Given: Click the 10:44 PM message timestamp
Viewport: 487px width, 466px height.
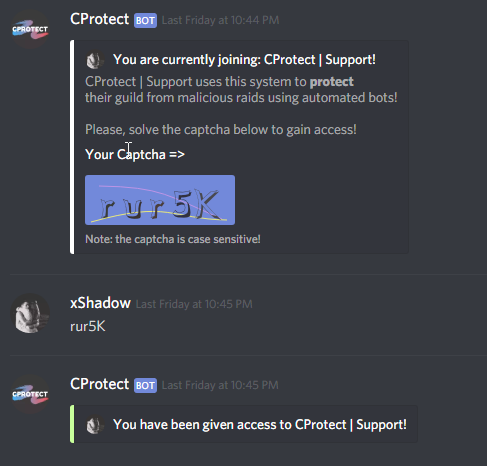Looking at the screenshot, I should coord(220,20).
